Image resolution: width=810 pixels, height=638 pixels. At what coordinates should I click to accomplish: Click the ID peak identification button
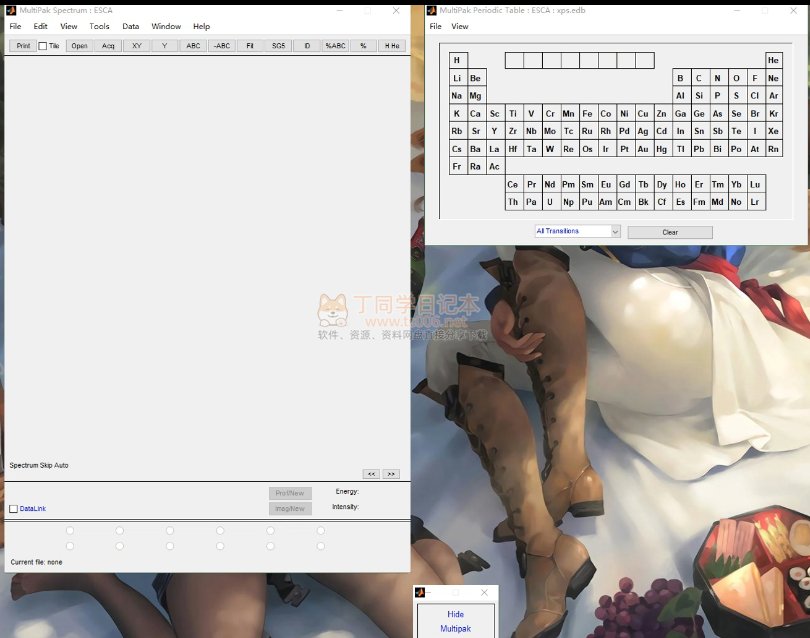[307, 46]
